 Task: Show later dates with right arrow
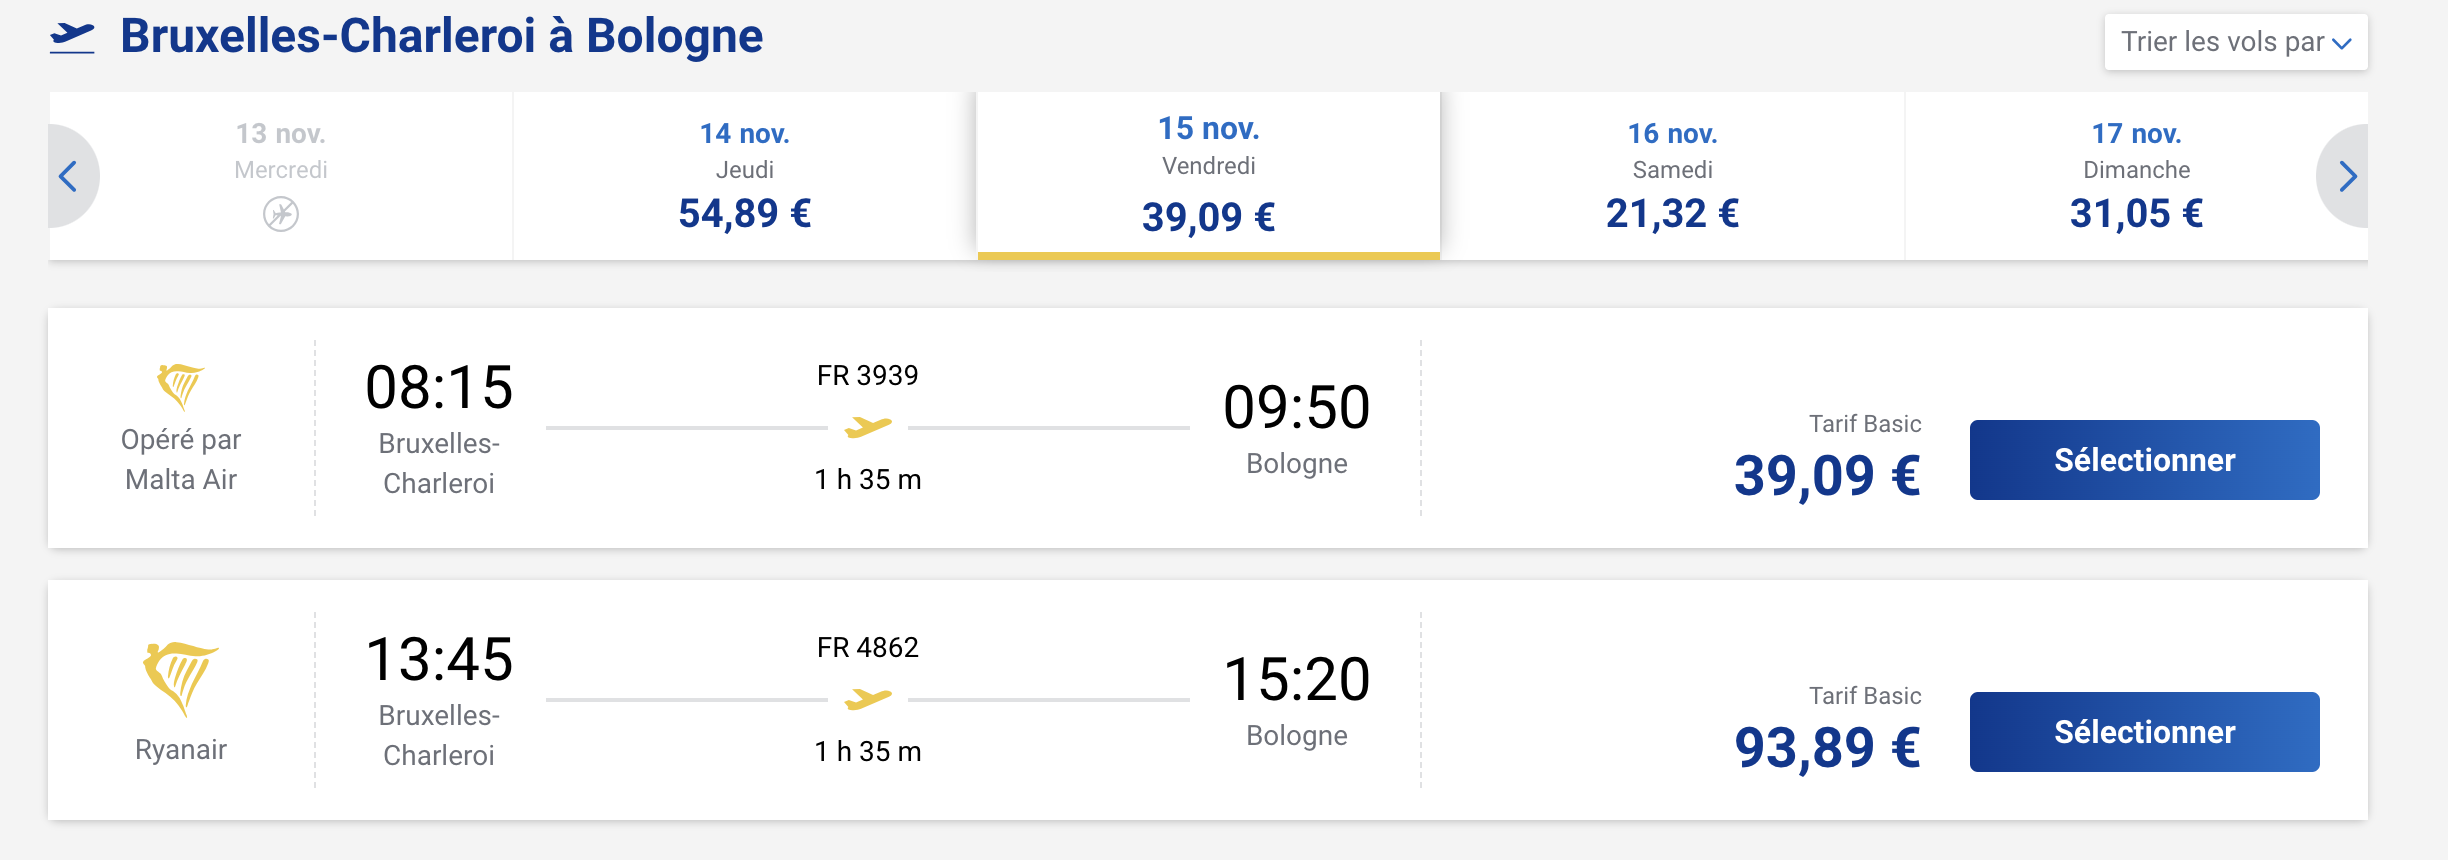2347,177
